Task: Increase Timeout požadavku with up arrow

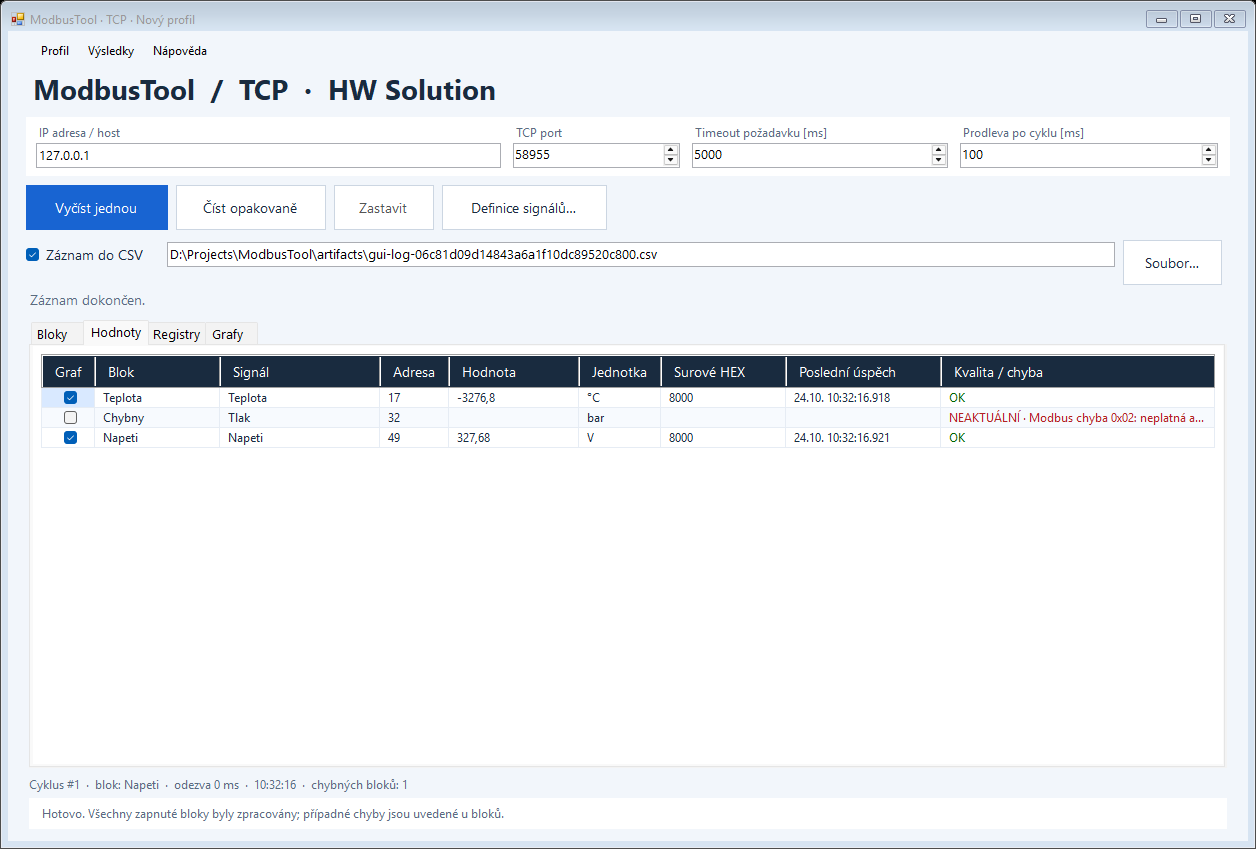Action: point(939,150)
